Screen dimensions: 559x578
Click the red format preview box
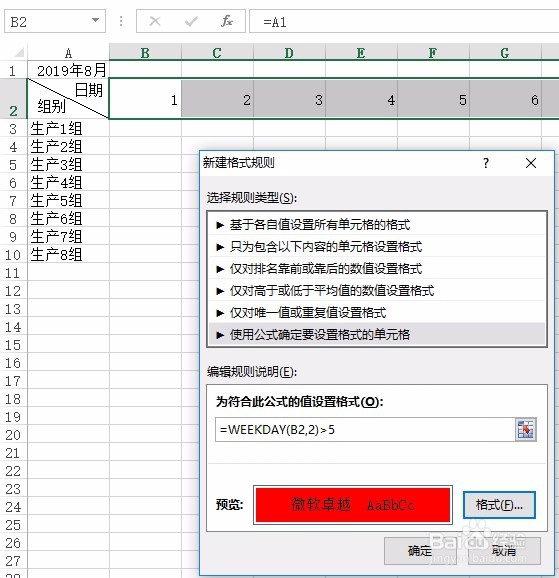(x=353, y=505)
